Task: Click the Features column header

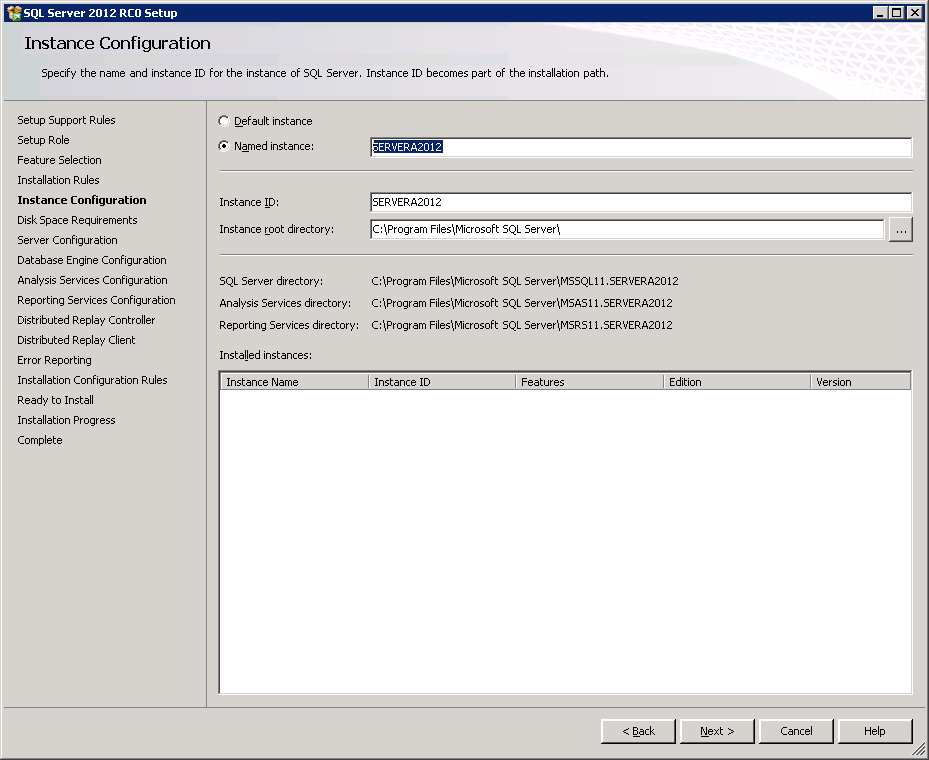Action: click(588, 382)
